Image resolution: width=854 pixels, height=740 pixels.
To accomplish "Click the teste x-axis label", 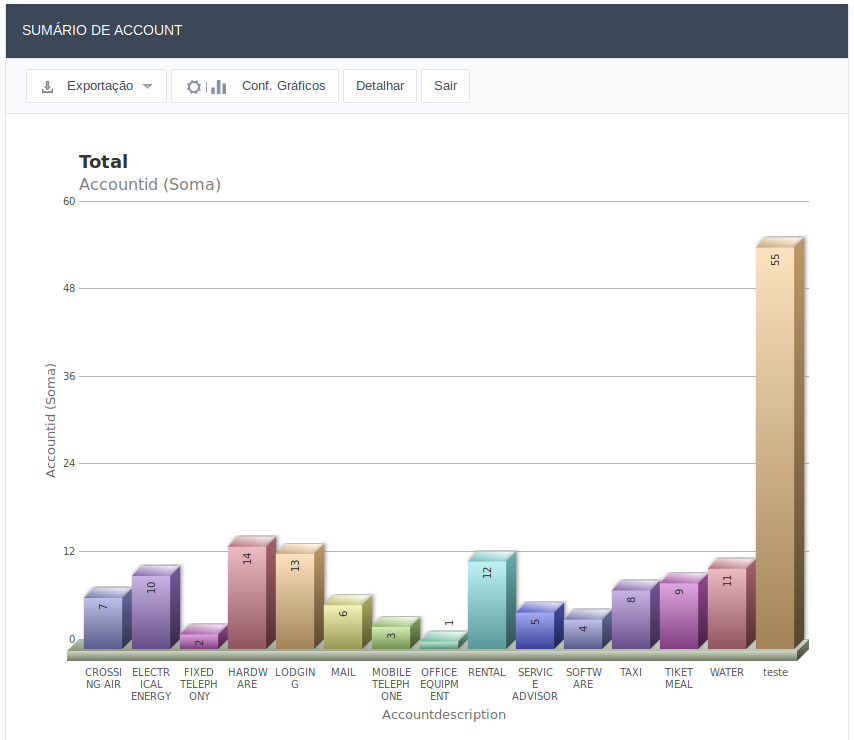I will (x=775, y=672).
